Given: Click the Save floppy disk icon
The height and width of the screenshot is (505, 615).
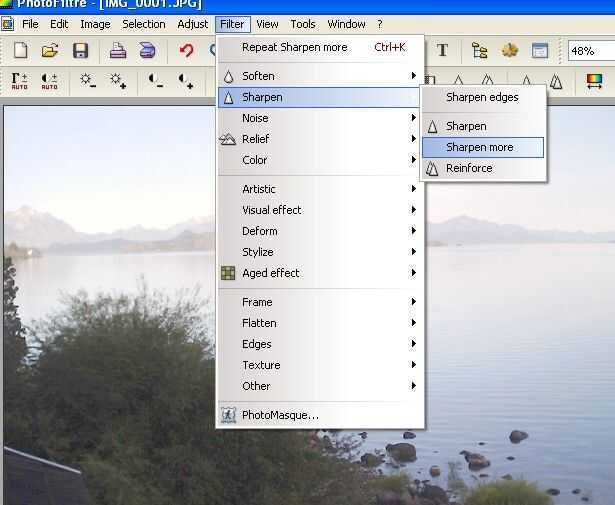Looking at the screenshot, I should click(x=80, y=51).
